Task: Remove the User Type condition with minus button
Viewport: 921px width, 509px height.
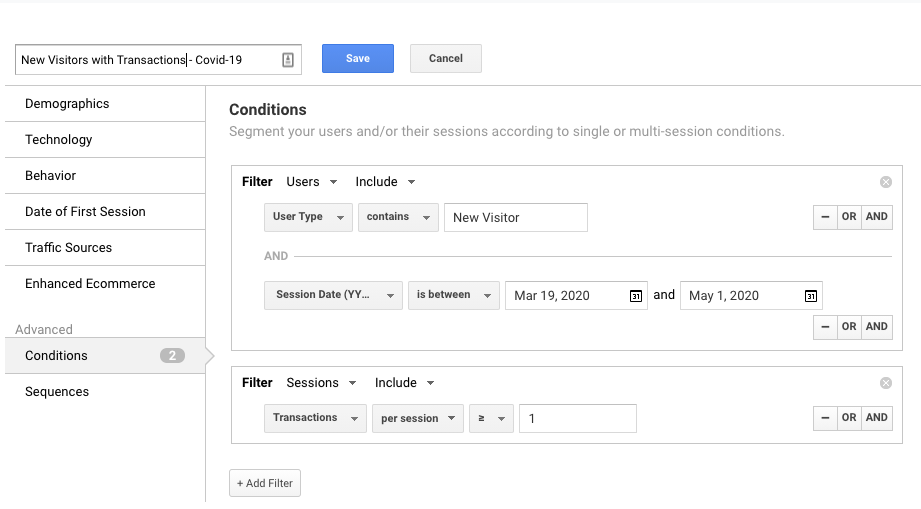Action: (825, 217)
